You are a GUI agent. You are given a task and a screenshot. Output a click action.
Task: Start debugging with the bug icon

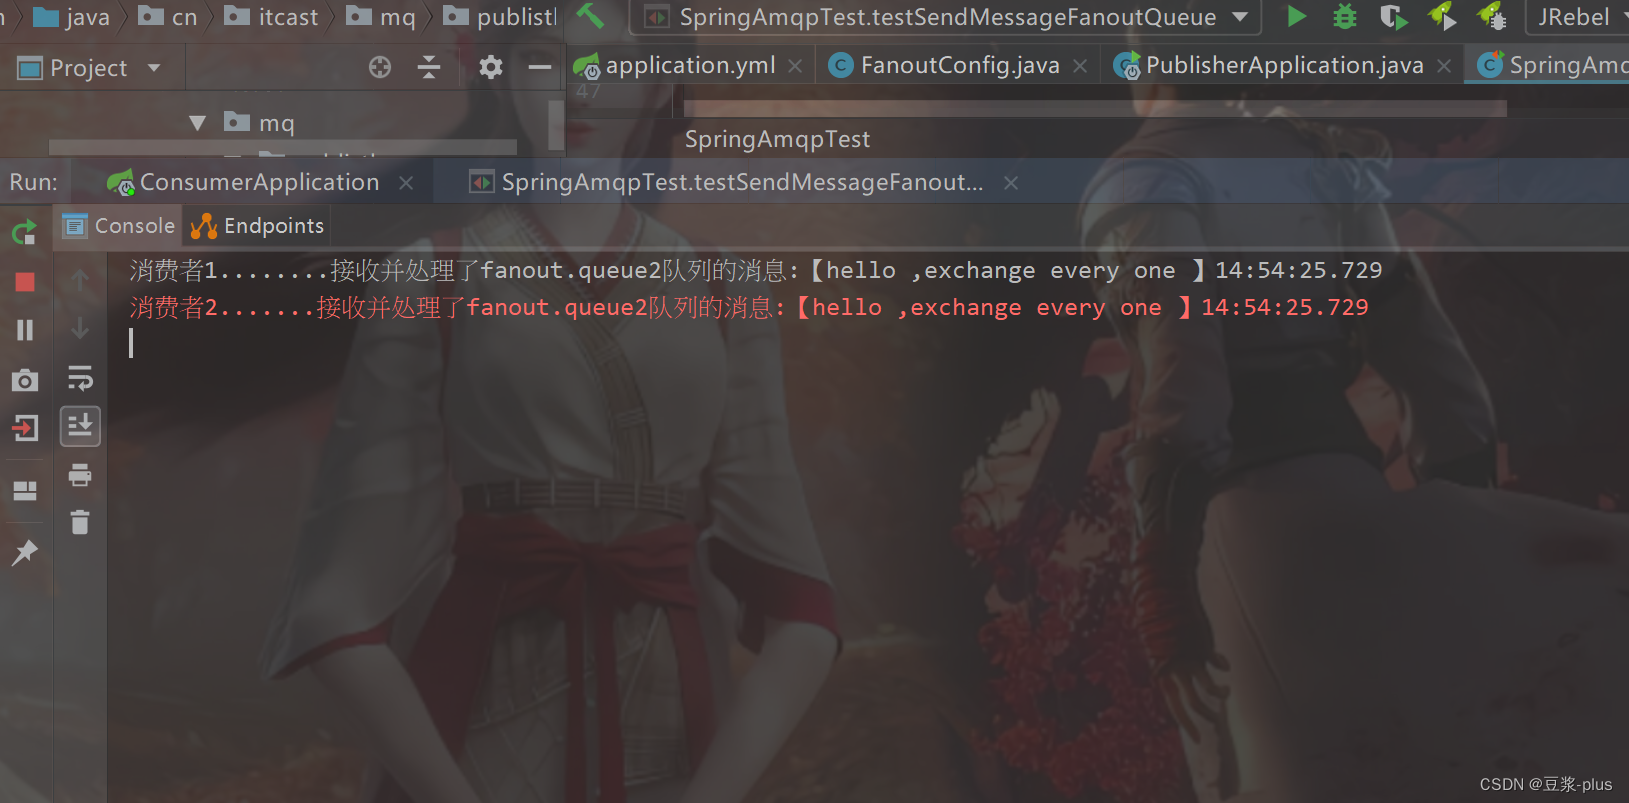1345,16
